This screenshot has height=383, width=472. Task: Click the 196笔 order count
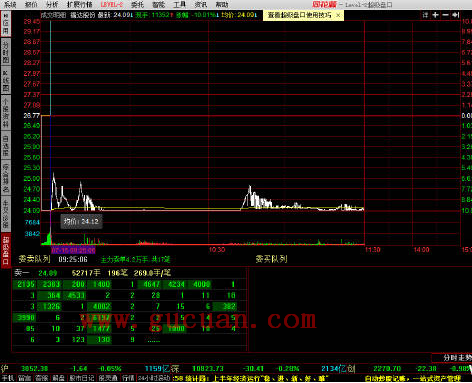(x=118, y=273)
